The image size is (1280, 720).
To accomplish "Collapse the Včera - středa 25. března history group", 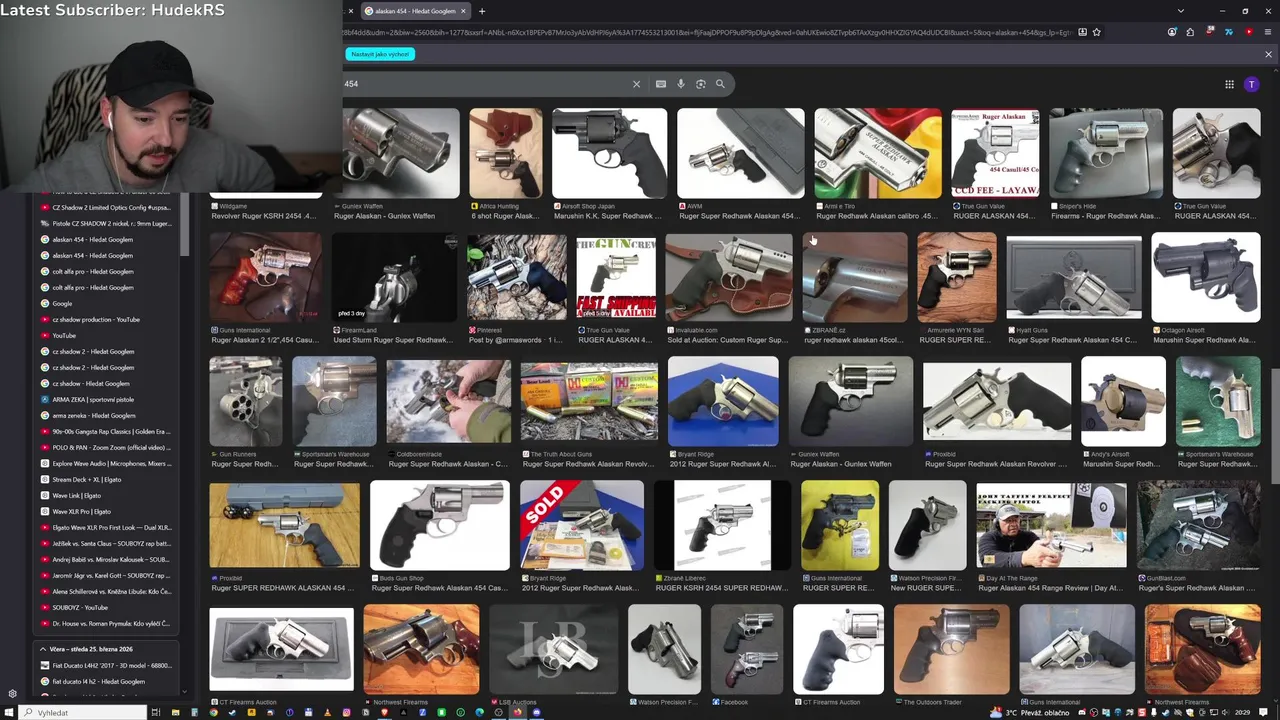I will pos(43,649).
